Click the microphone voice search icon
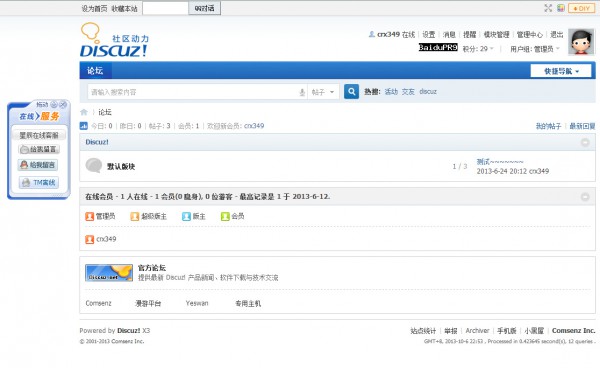 tap(302, 92)
